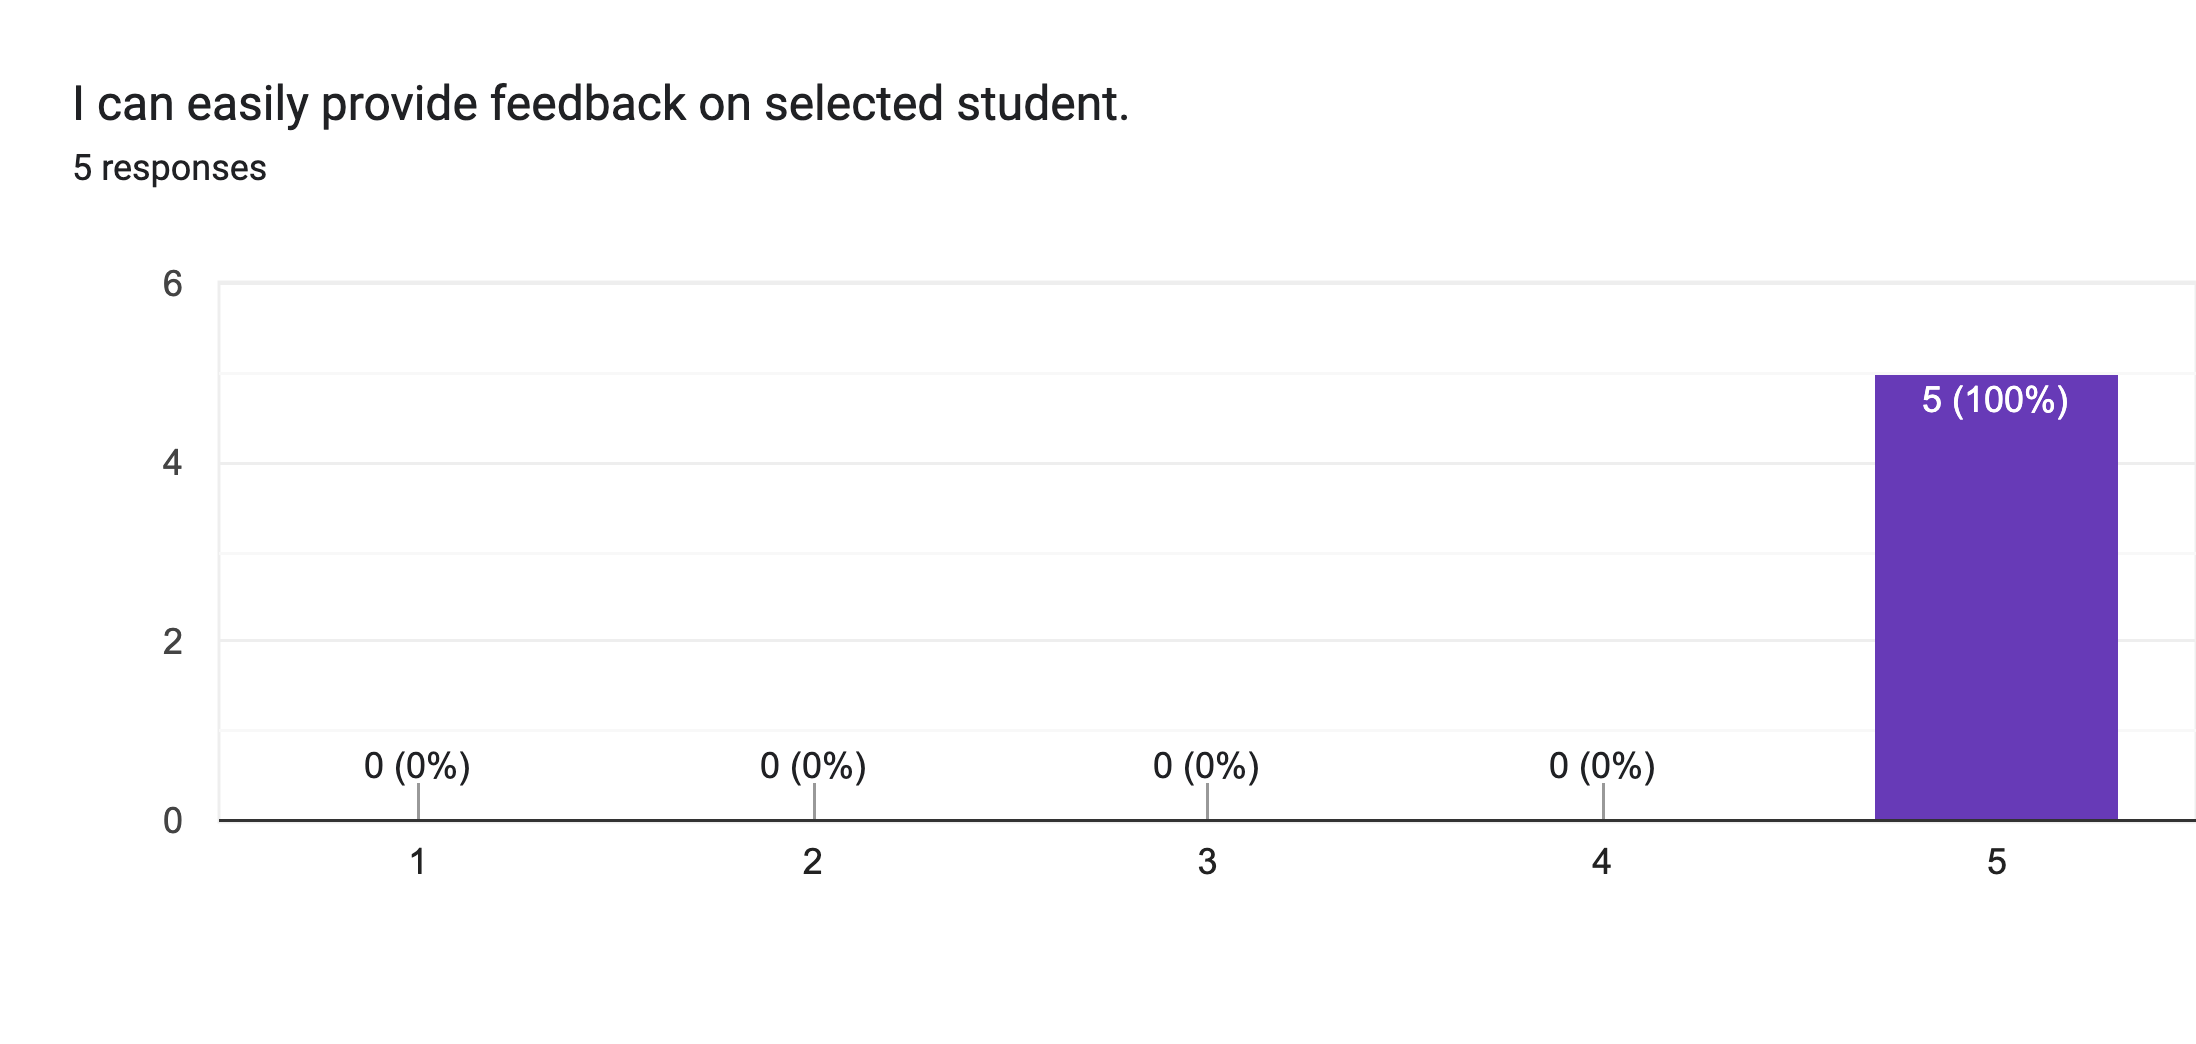The width and height of the screenshot is (2196, 1044).
Task: Click the x-axis label 2
Action: [x=813, y=862]
